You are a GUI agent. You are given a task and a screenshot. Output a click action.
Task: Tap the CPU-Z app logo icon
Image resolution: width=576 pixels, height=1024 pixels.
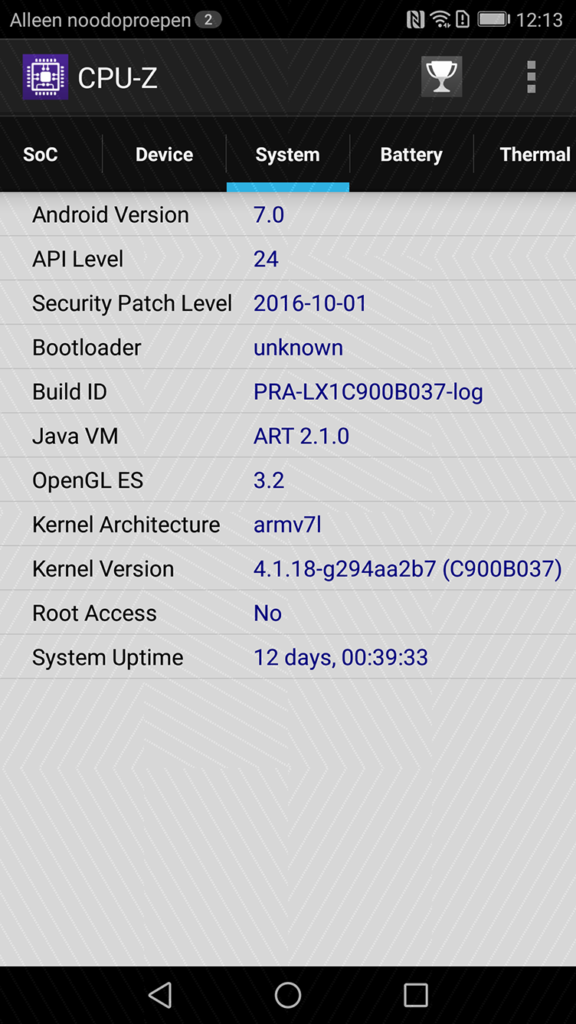tap(45, 77)
